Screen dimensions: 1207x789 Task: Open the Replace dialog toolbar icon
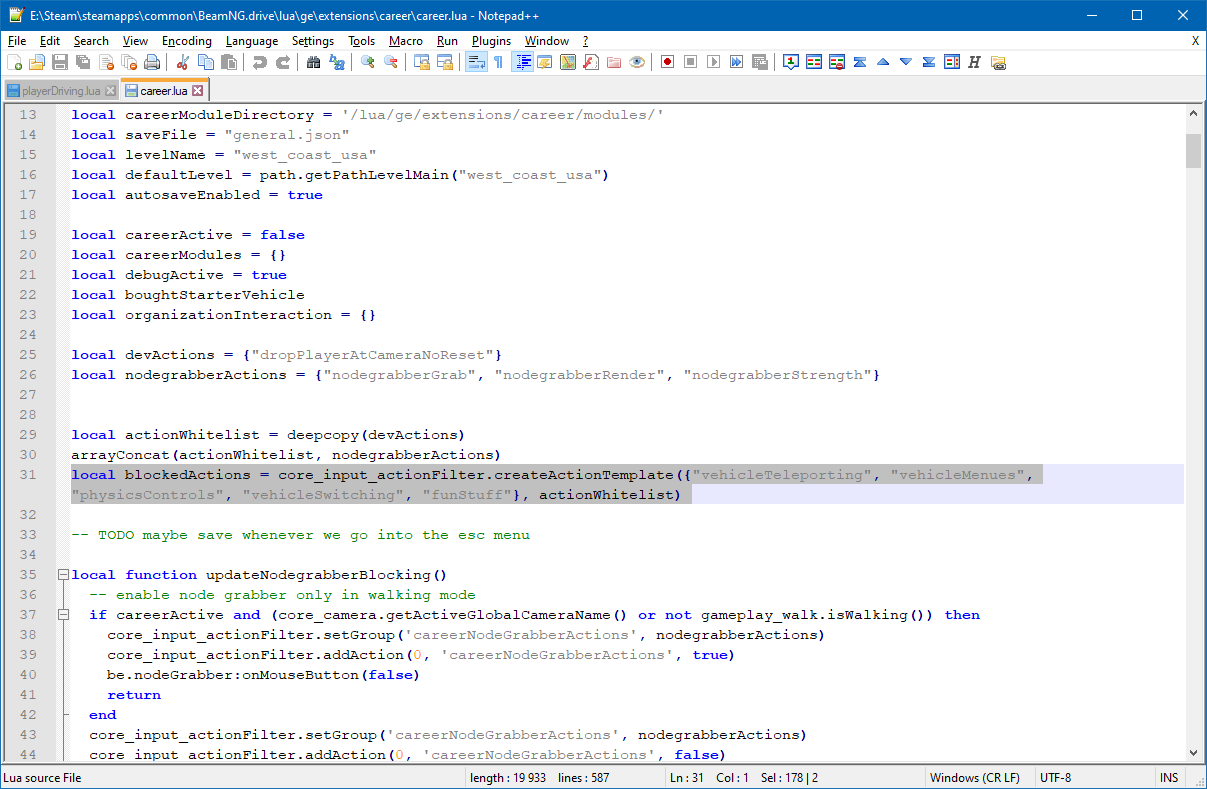point(337,62)
